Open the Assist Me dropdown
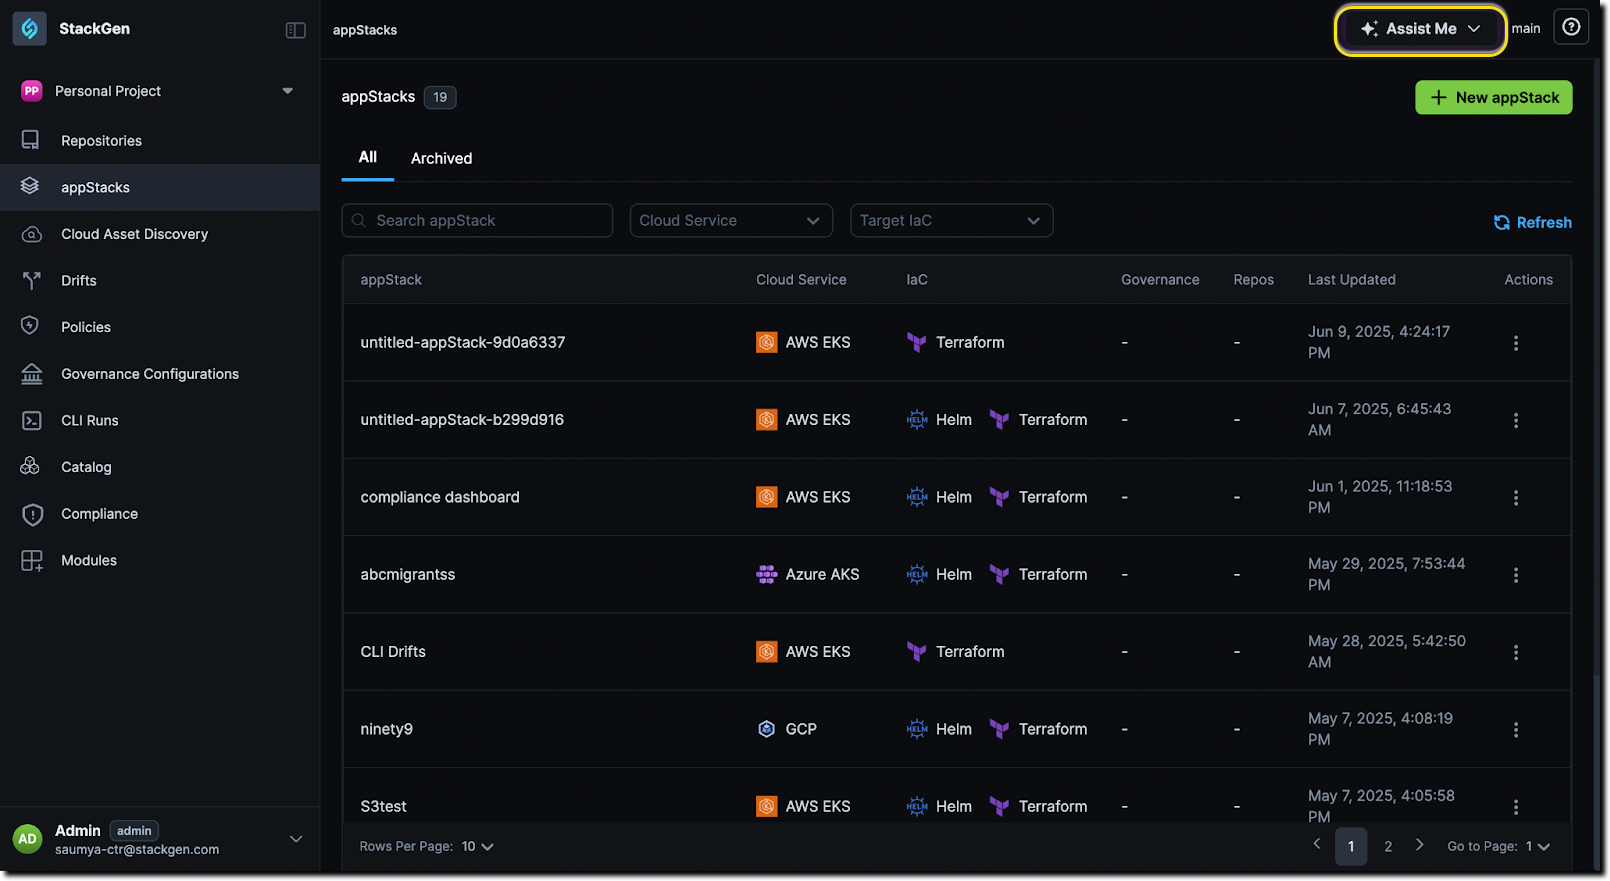Viewport: 1610px width, 881px height. point(1420,30)
